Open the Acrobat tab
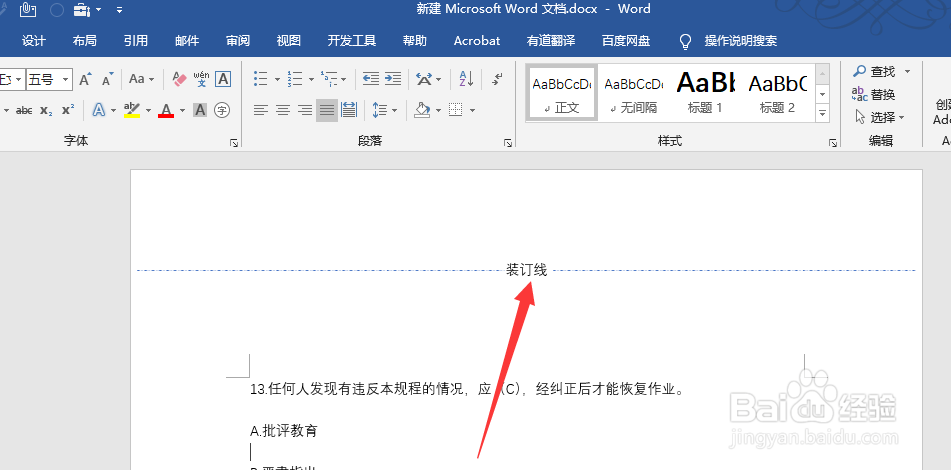Screen dimensions: 951x470 tap(477, 41)
